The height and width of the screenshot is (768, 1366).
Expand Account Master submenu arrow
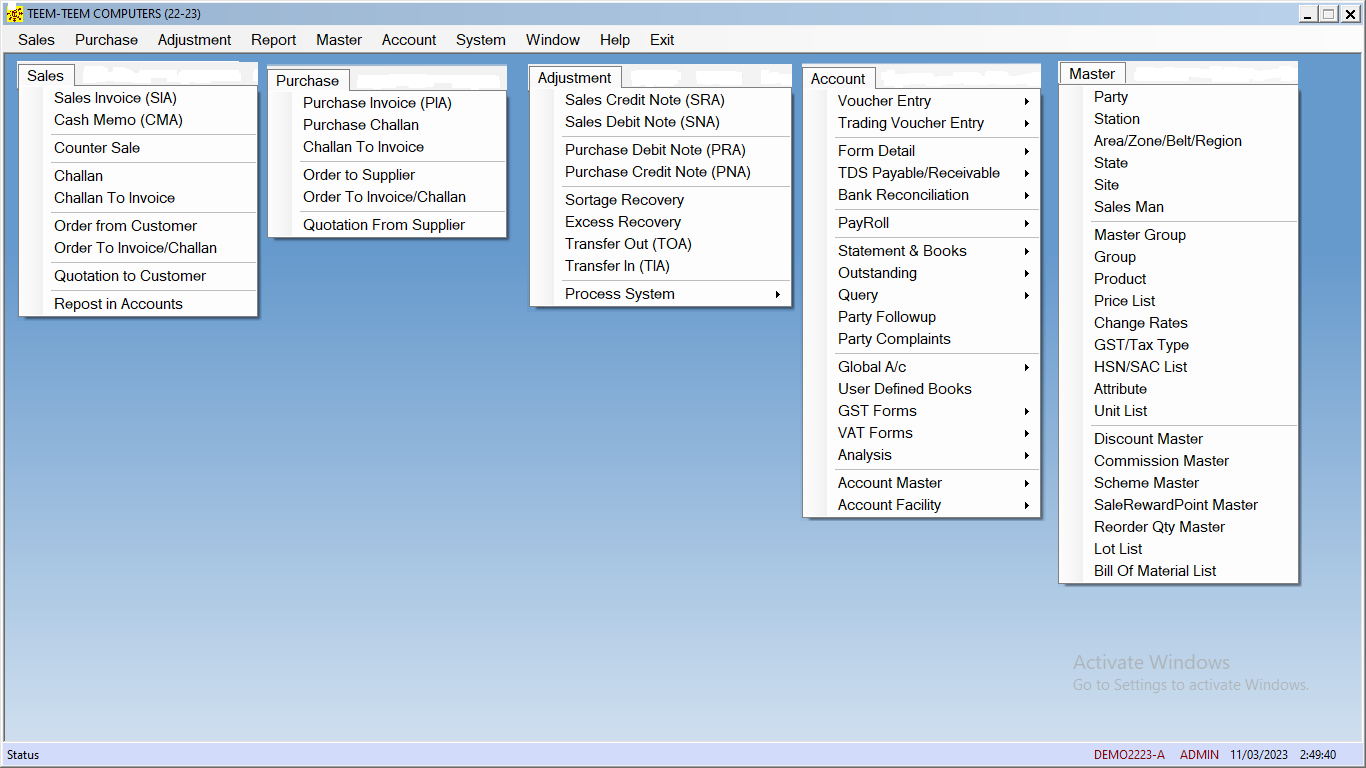pyautogui.click(x=1026, y=483)
